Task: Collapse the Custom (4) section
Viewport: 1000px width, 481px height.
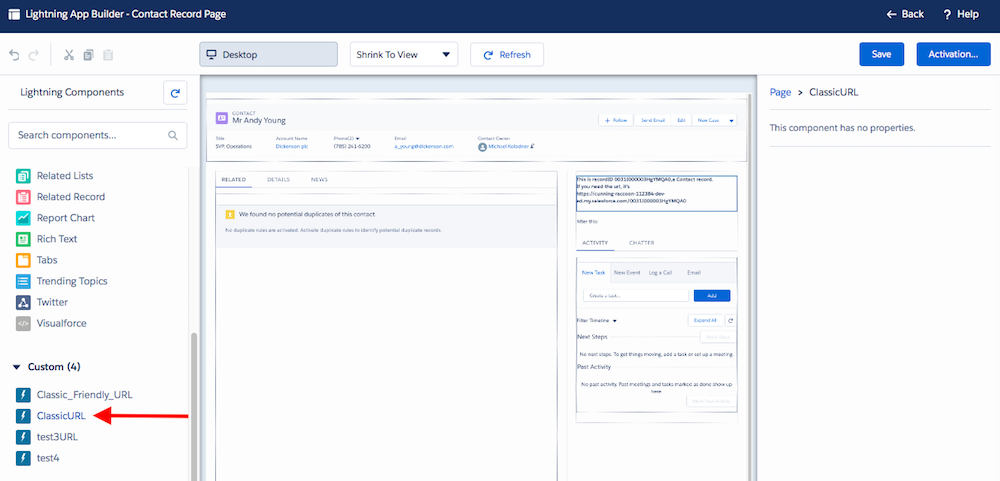Action: click(17, 367)
